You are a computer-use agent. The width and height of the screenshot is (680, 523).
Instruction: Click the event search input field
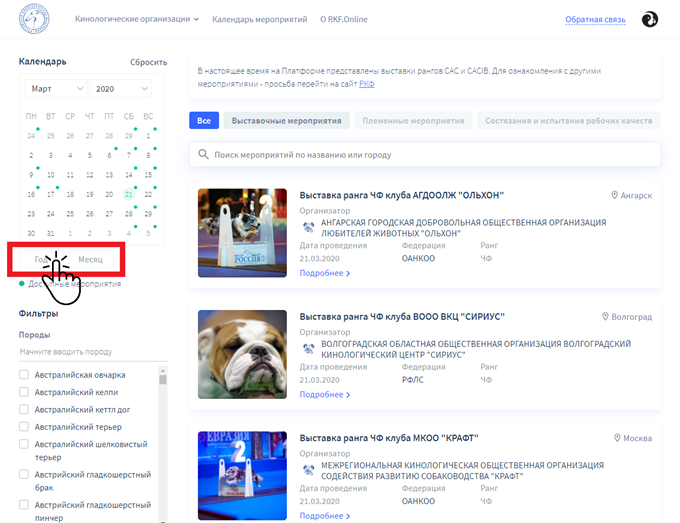click(430, 155)
